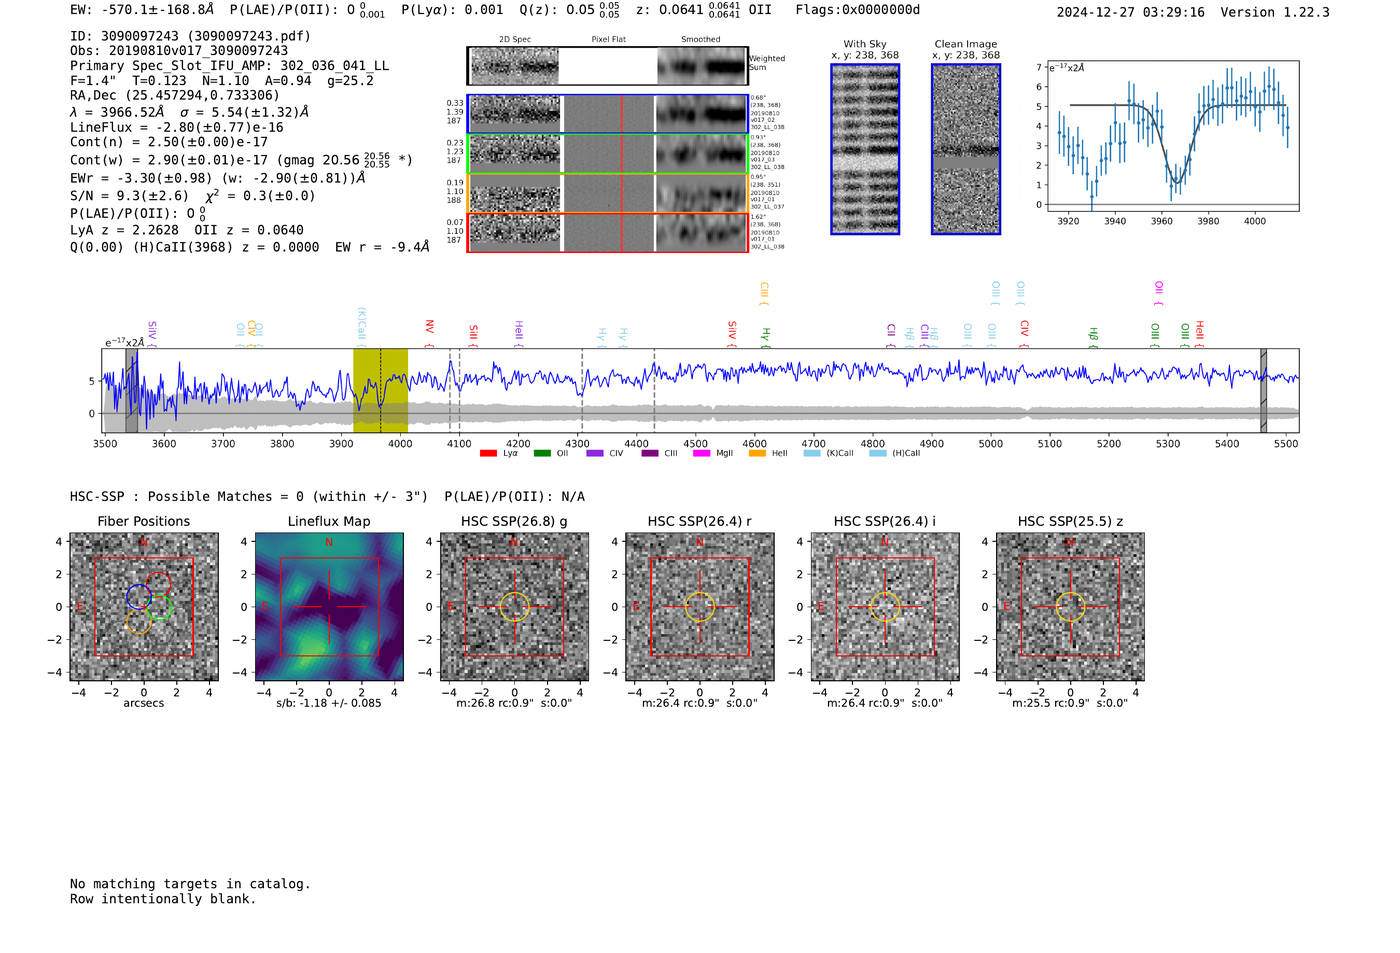Click the orange HeII legend swatch
1400x953 pixels.
[x=757, y=453]
